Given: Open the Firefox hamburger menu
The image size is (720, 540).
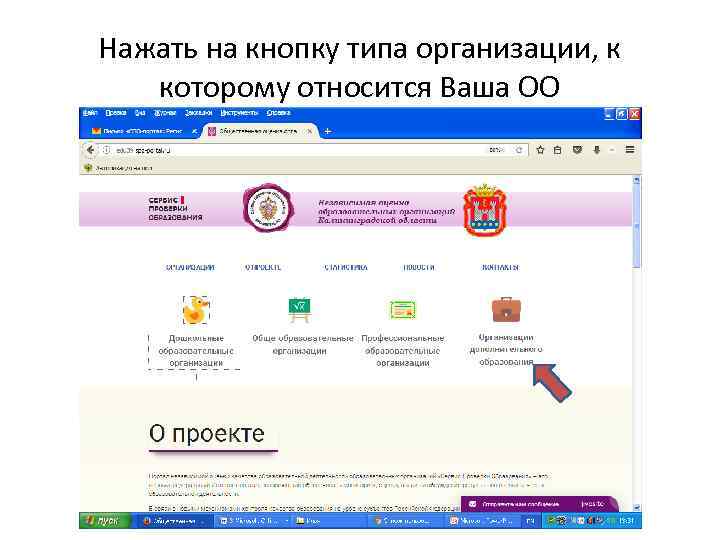Looking at the screenshot, I should [x=630, y=150].
